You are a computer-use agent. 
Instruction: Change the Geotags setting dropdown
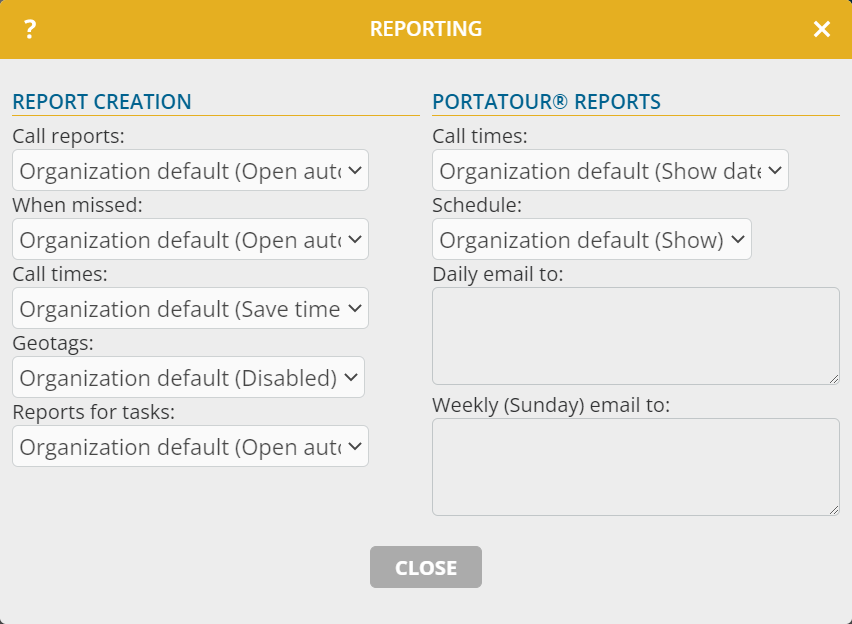(x=188, y=377)
